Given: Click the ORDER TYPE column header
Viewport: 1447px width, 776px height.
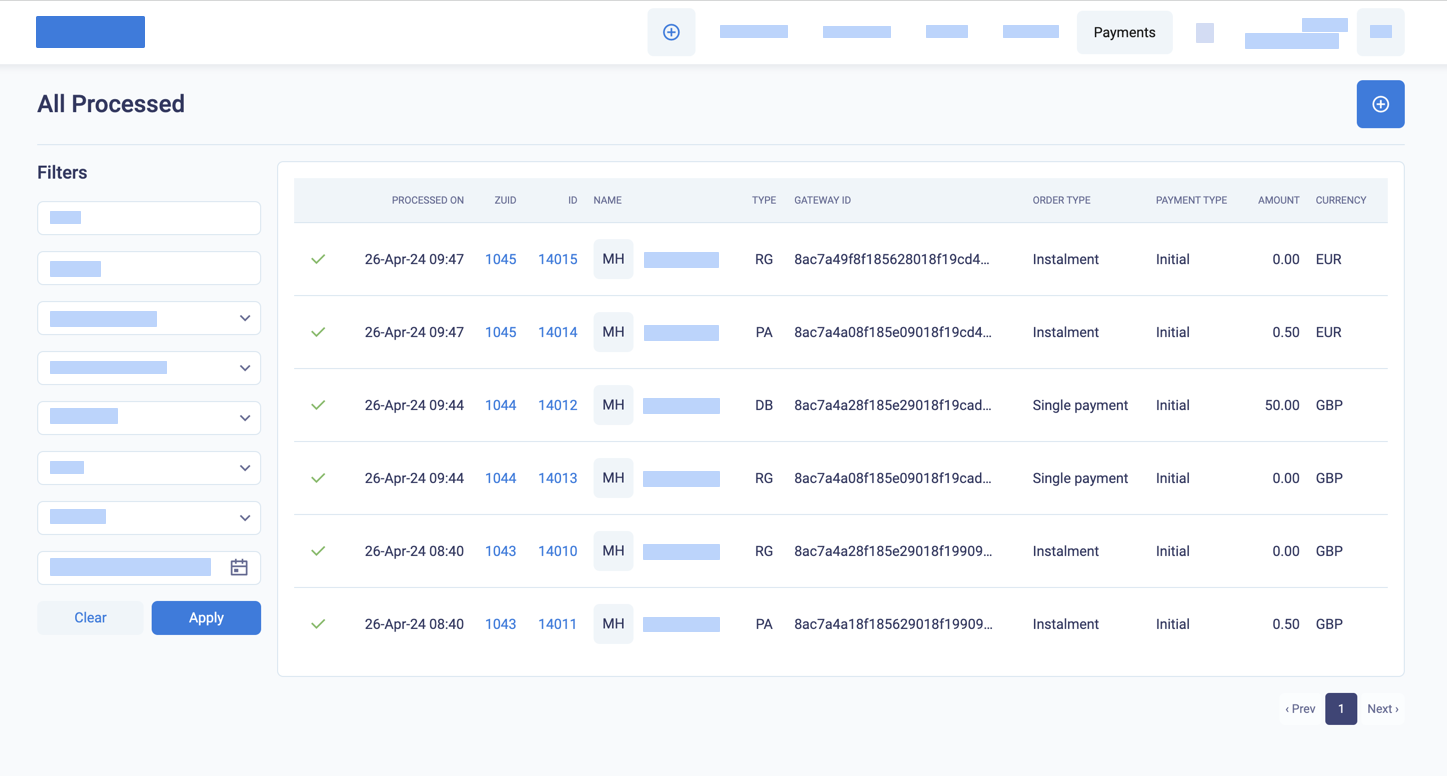Looking at the screenshot, I should (1061, 200).
